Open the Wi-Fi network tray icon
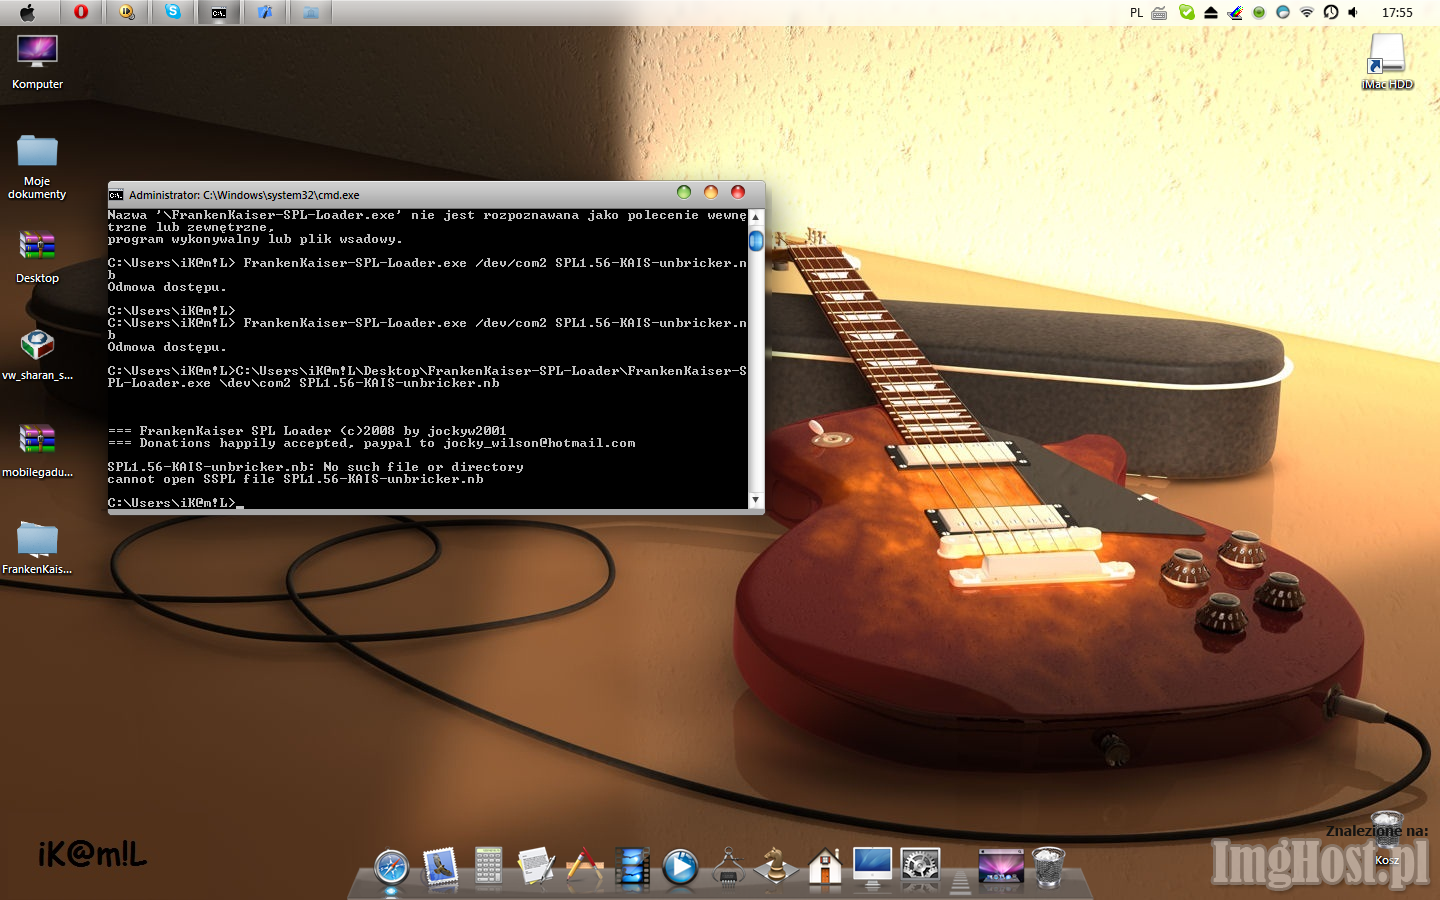The width and height of the screenshot is (1440, 900). [1306, 12]
